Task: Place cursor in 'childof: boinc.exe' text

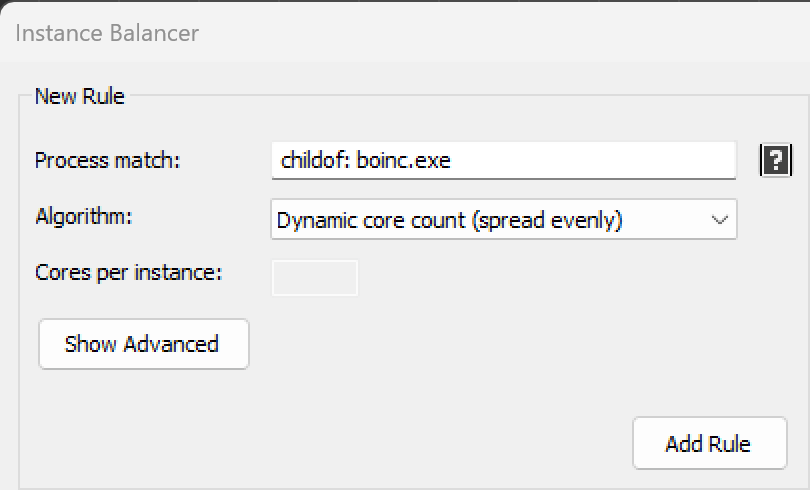Action: tap(366, 161)
